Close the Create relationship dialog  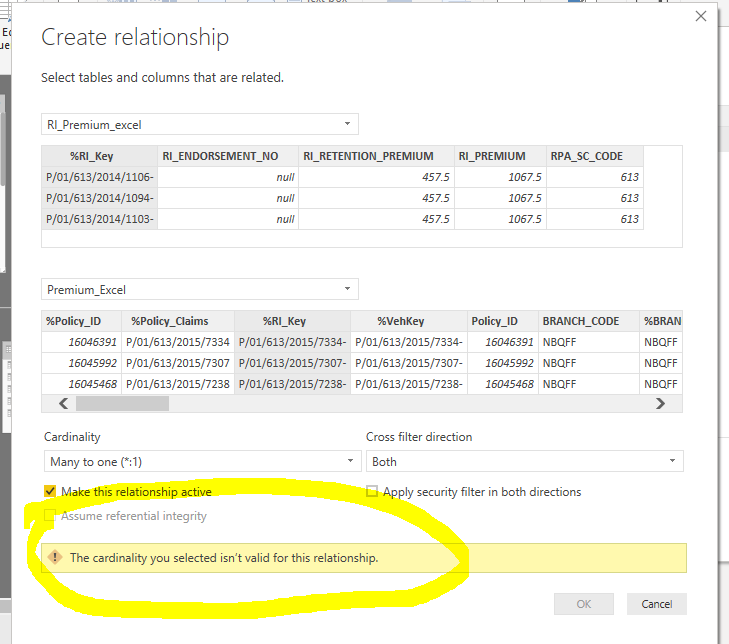[701, 16]
